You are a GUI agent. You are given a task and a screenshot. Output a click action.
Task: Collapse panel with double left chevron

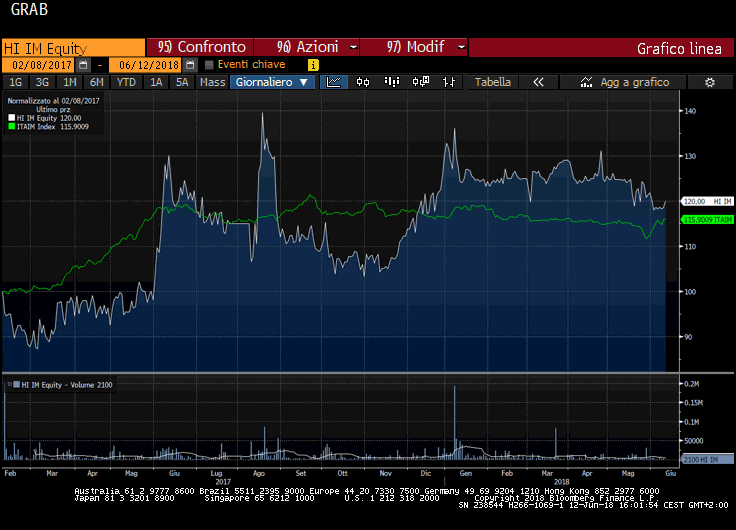pos(538,82)
